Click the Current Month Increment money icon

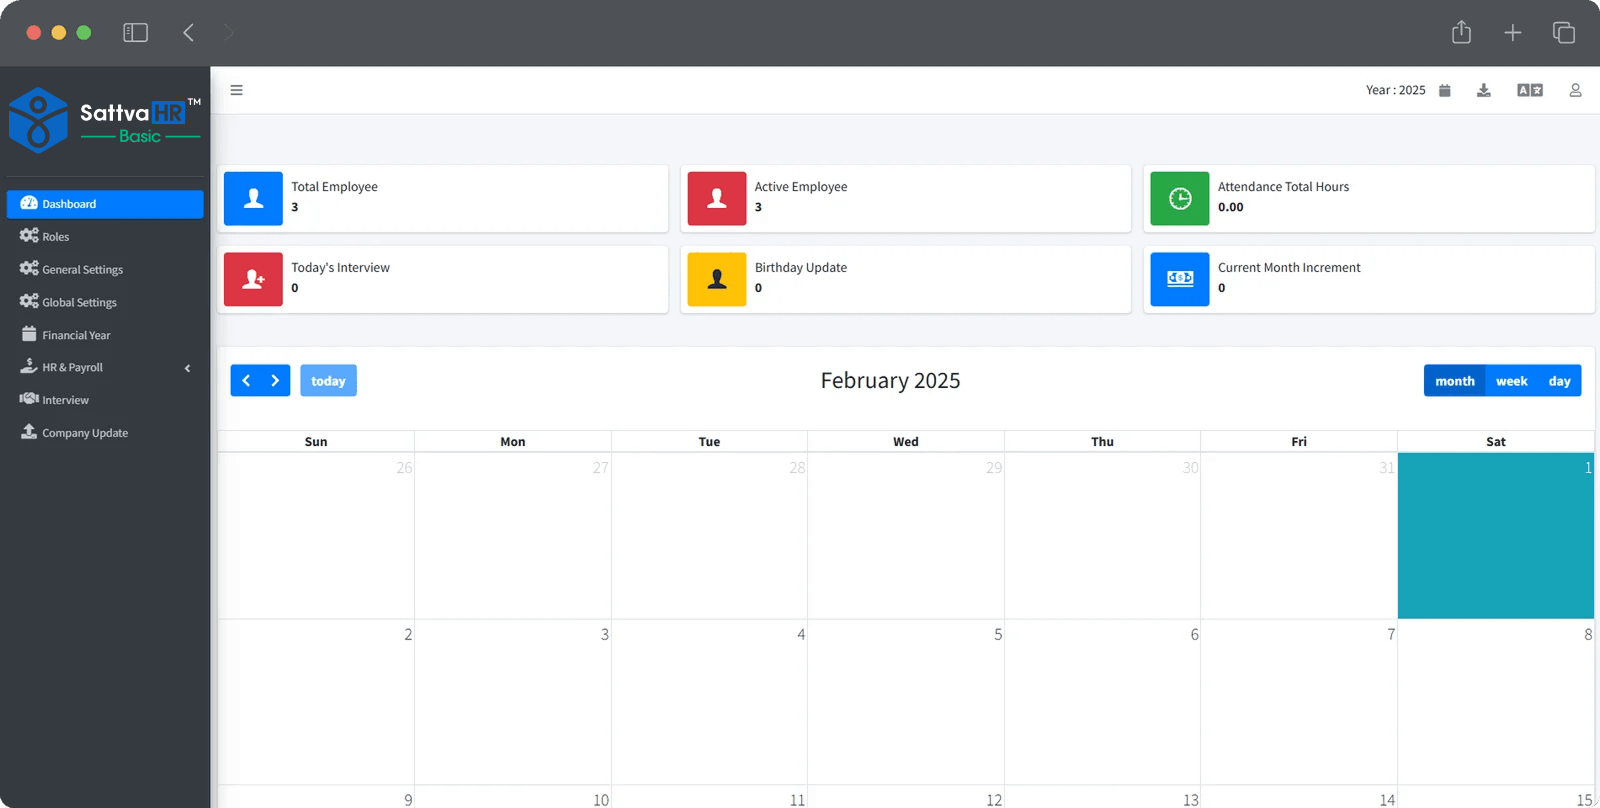pos(1180,279)
